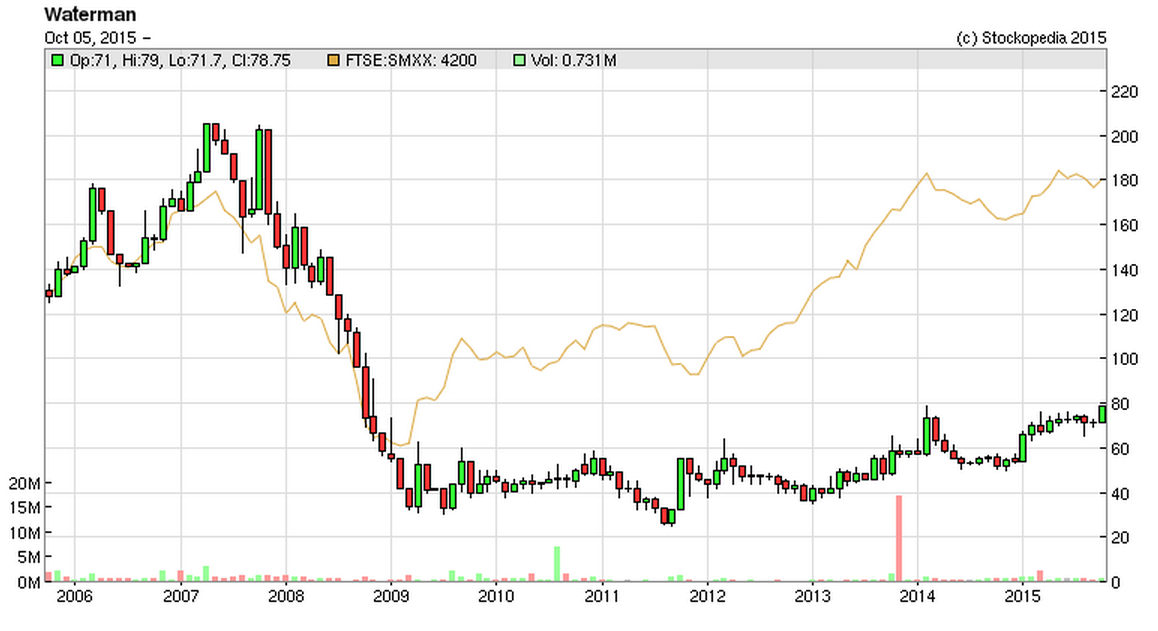Click the orange FTSE:SMXX legend swatch
Viewport: 1158px width, 631px height.
334,61
